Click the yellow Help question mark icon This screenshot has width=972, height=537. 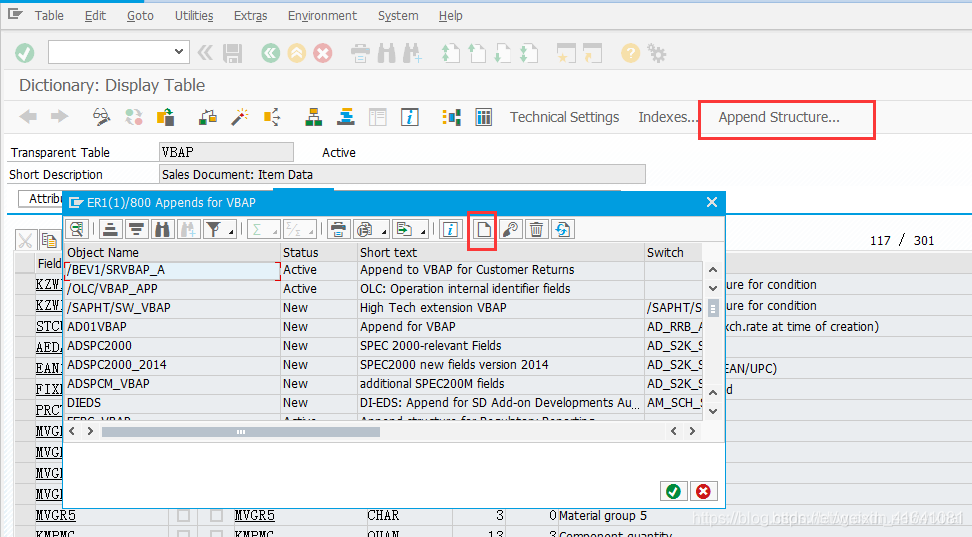[x=630, y=53]
